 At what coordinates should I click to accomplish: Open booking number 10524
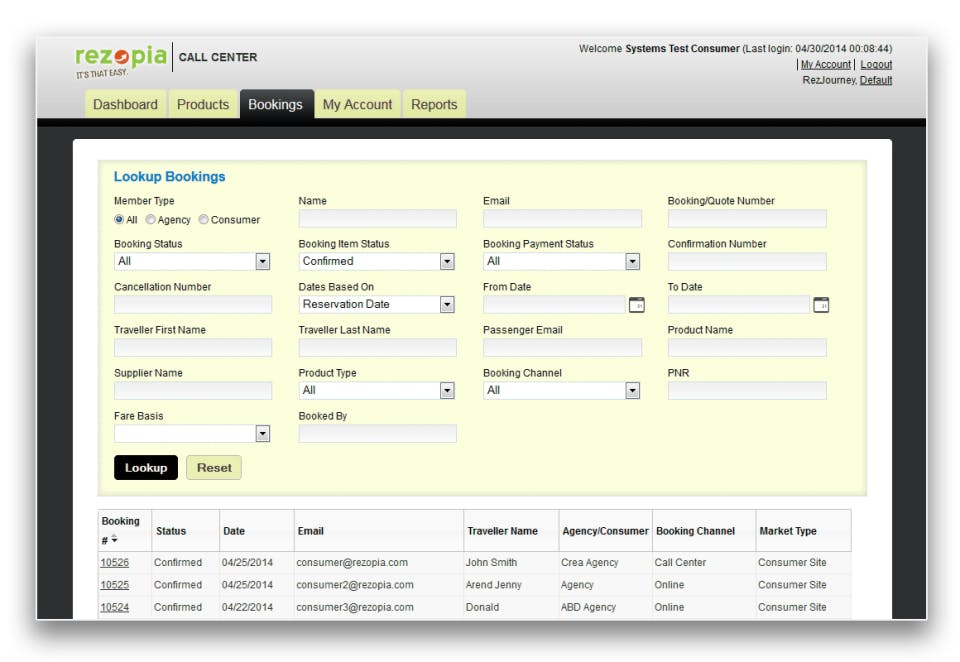click(x=114, y=607)
